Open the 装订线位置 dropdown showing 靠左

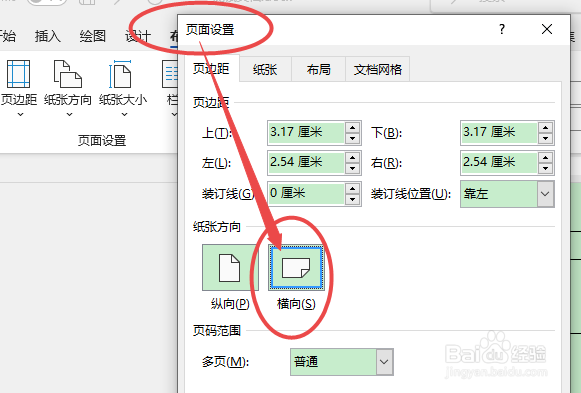[x=507, y=194]
